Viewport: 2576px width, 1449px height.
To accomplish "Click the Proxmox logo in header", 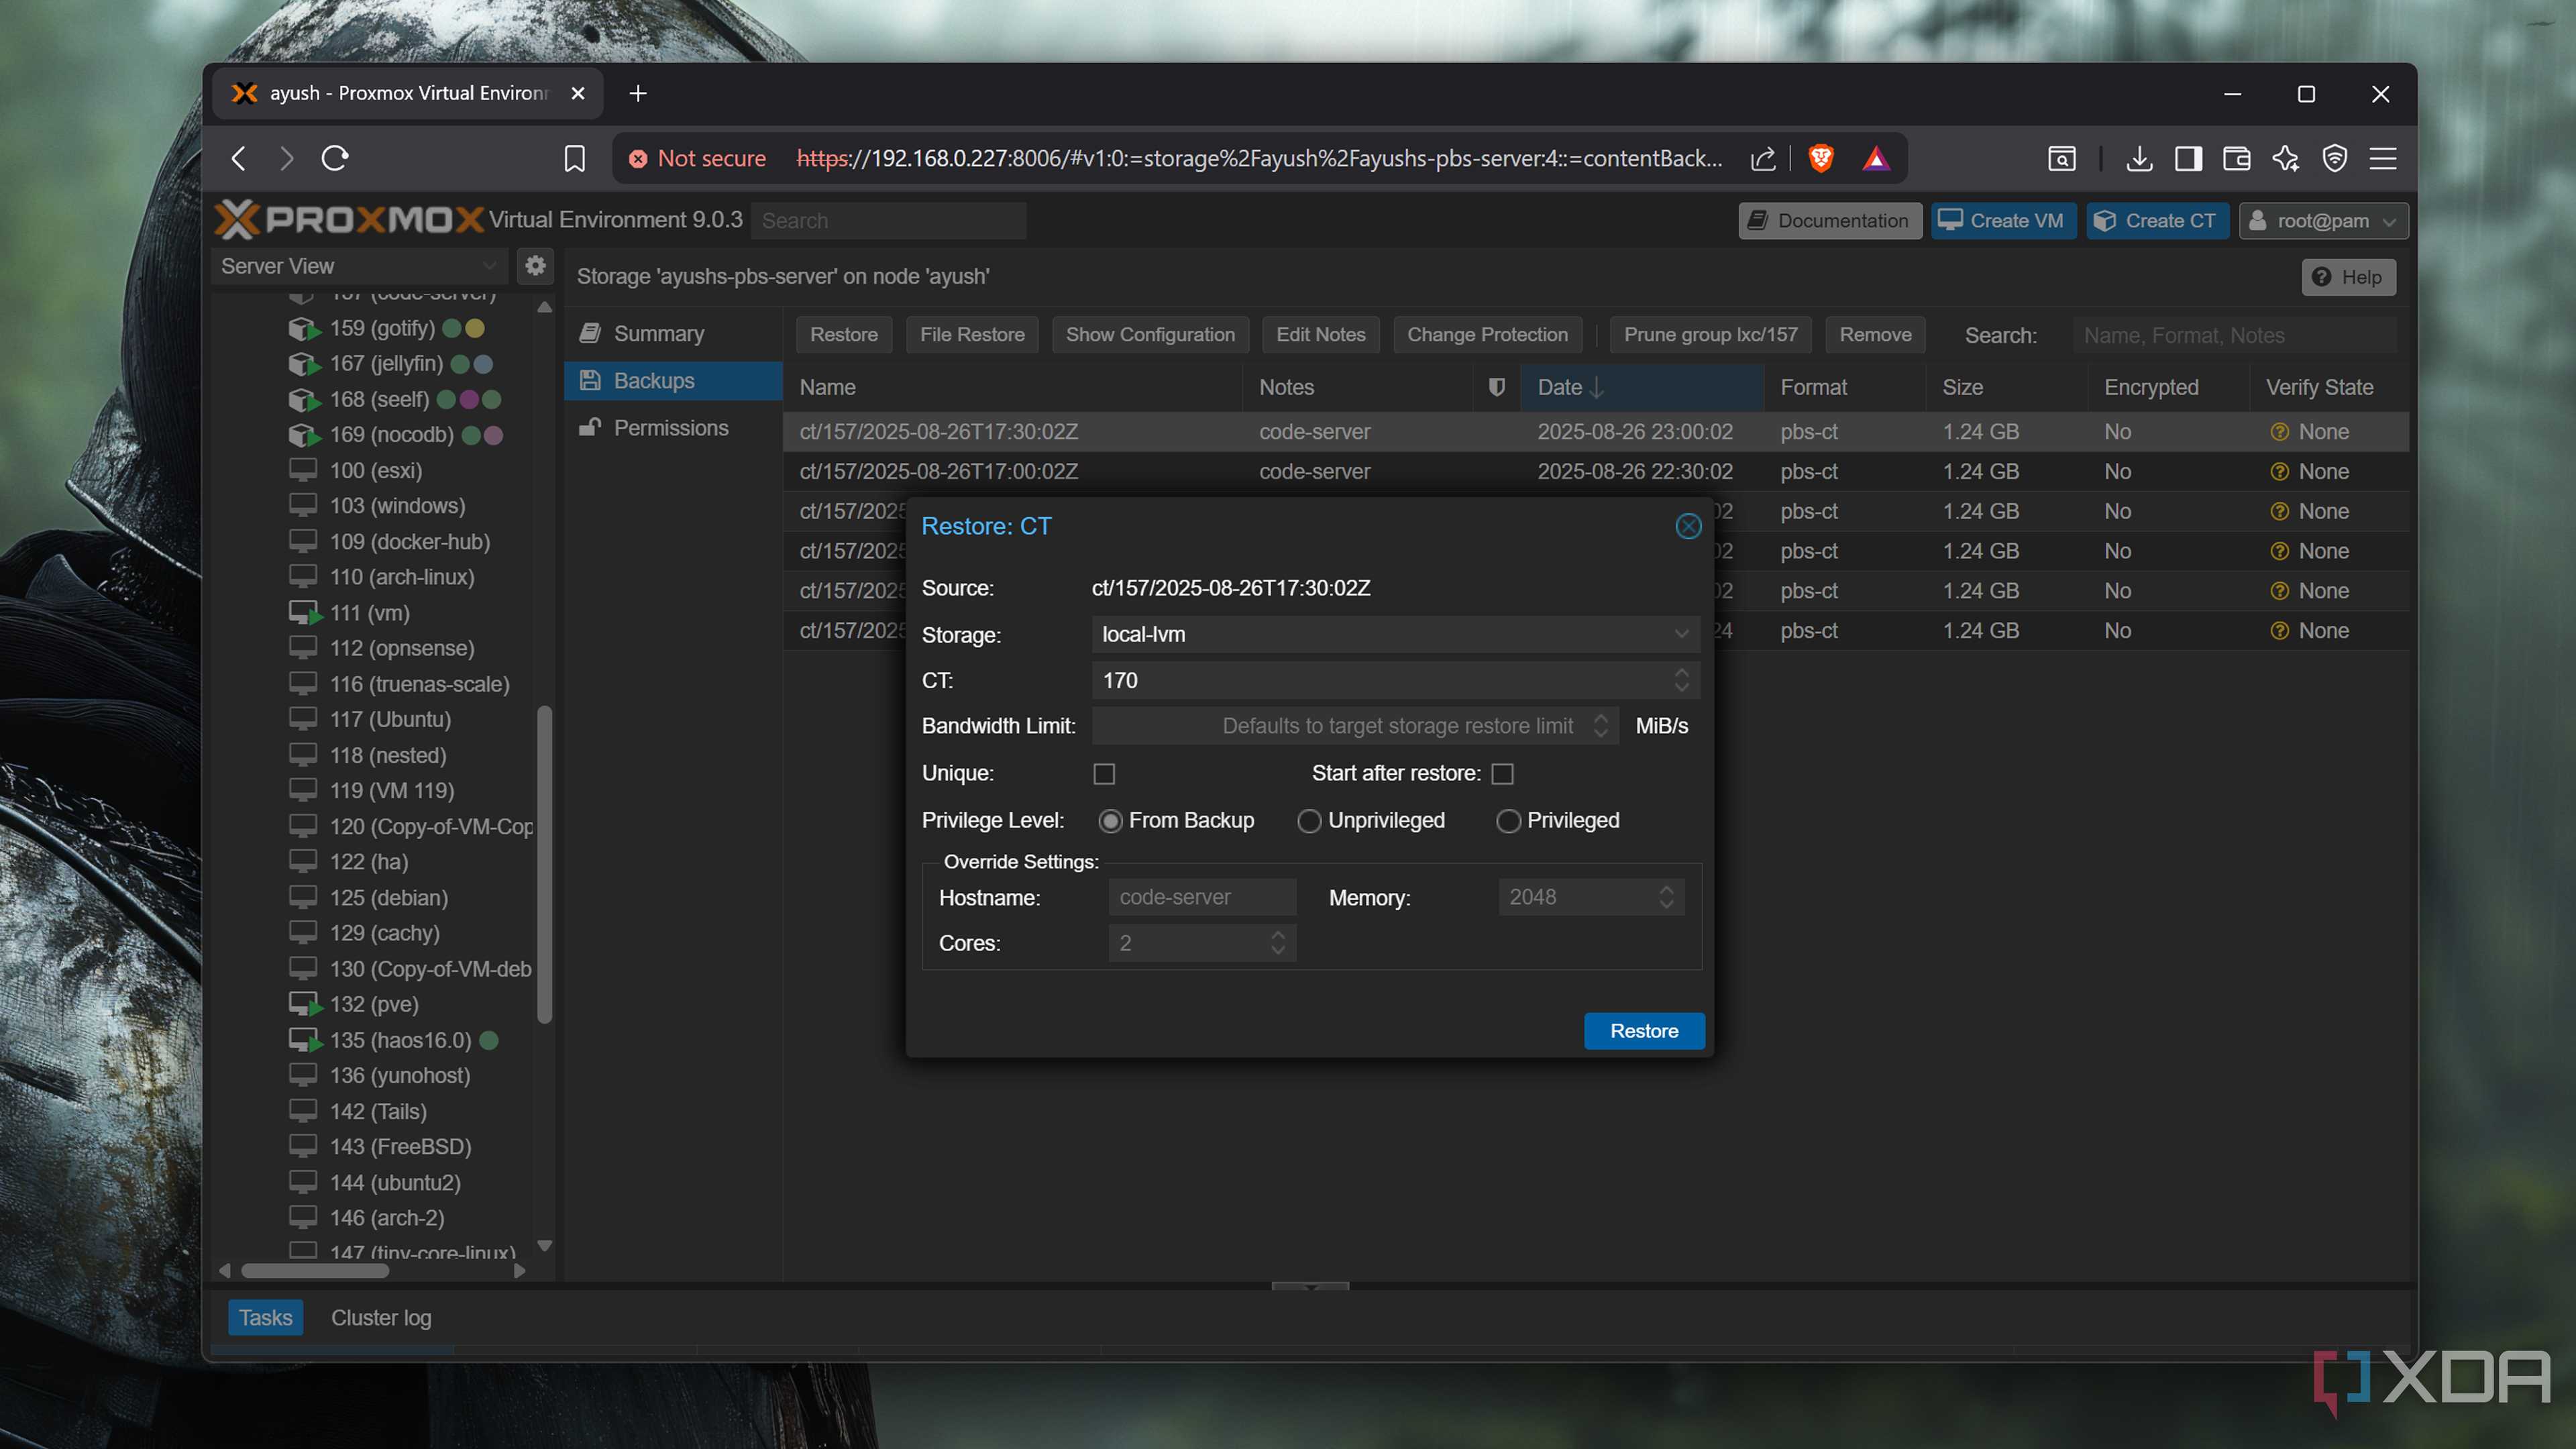I will coord(349,220).
